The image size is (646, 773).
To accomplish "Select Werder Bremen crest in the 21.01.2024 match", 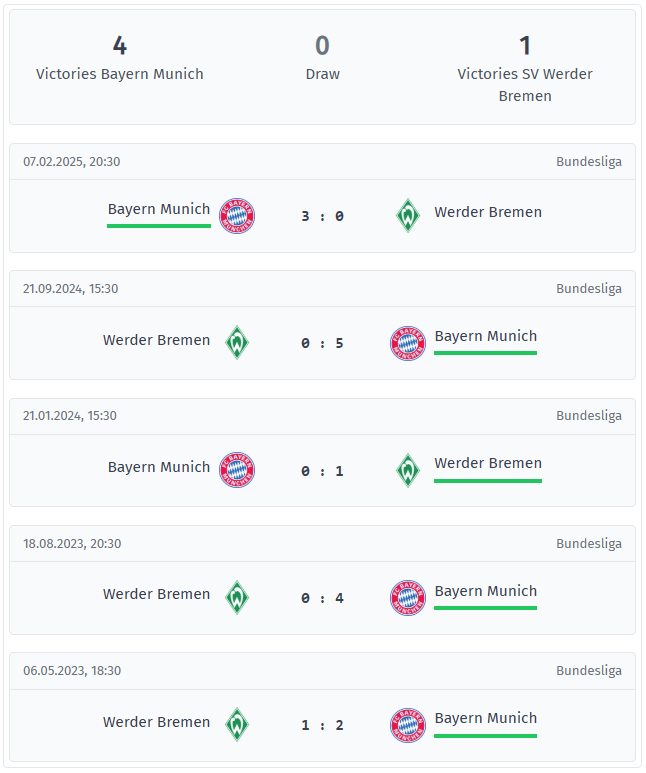I will (x=408, y=470).
